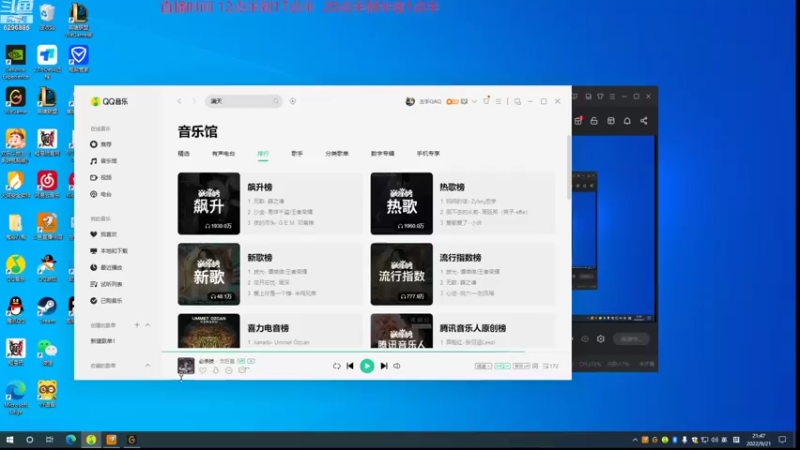Click the search field containing 满天
800x450 pixels.
click(x=243, y=101)
